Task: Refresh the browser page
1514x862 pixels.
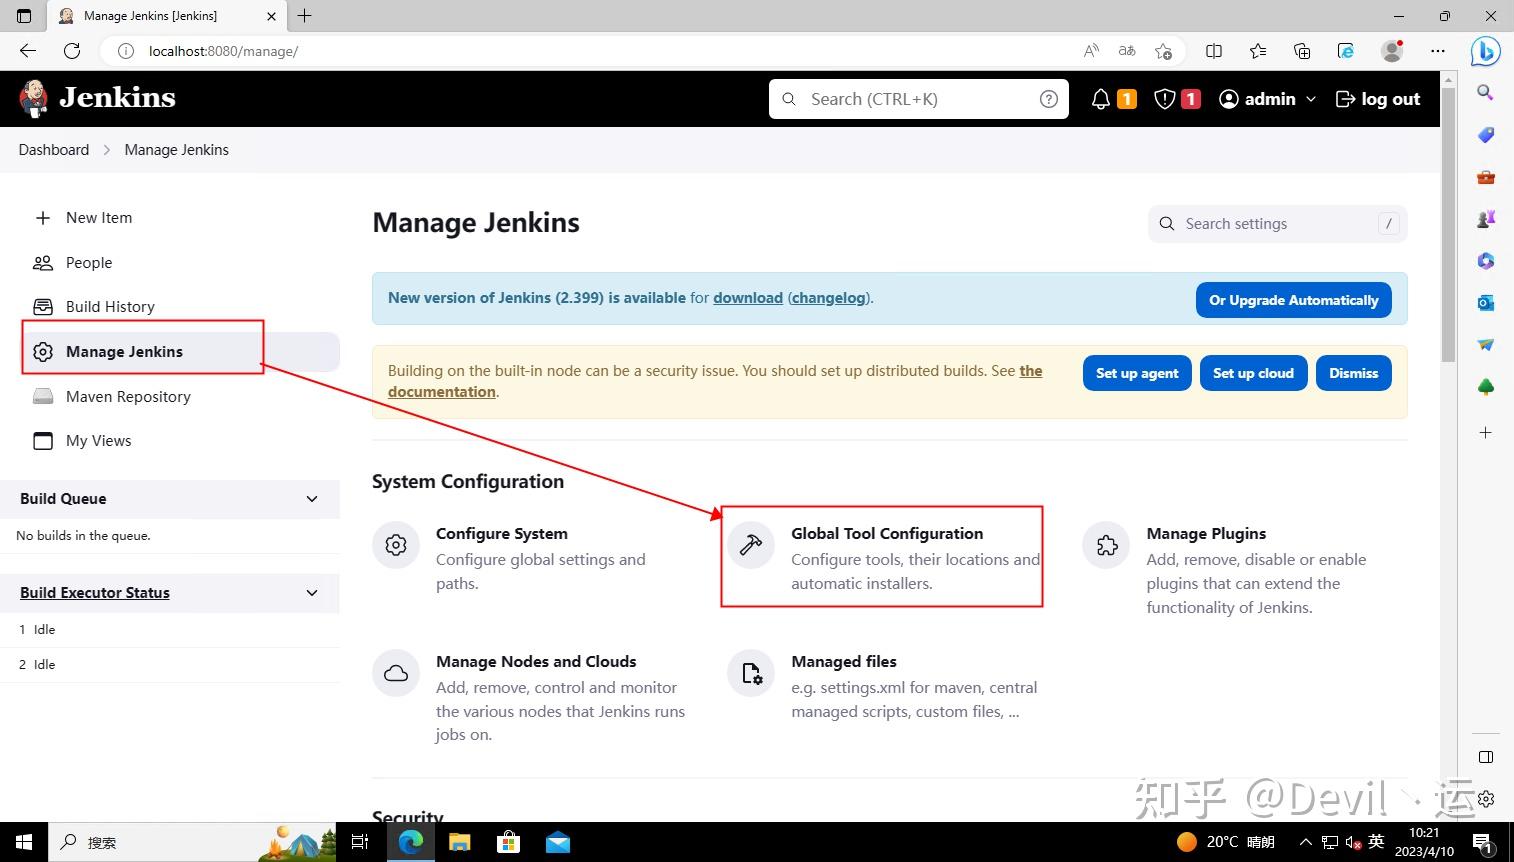Action: click(72, 51)
